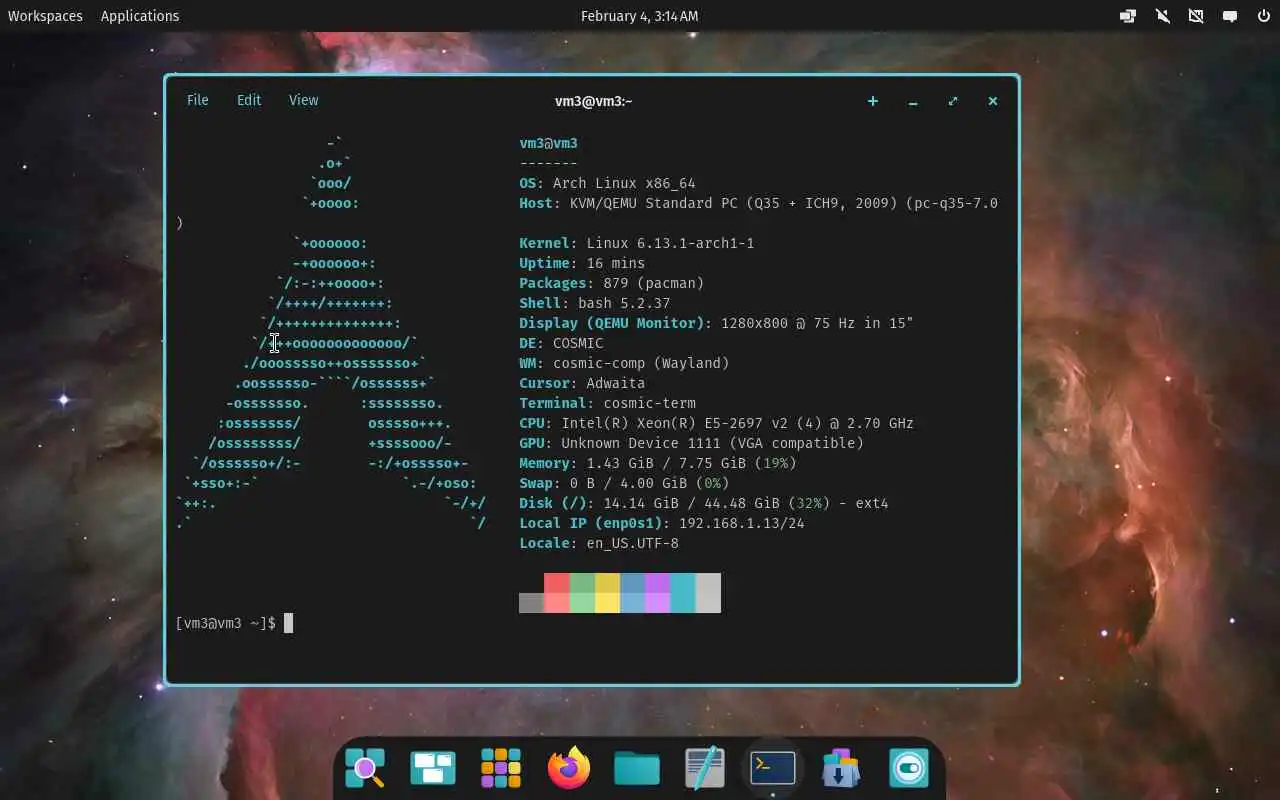Click the gray color block in terminal output
Viewport: 1280px width, 800px height.
coord(531,602)
